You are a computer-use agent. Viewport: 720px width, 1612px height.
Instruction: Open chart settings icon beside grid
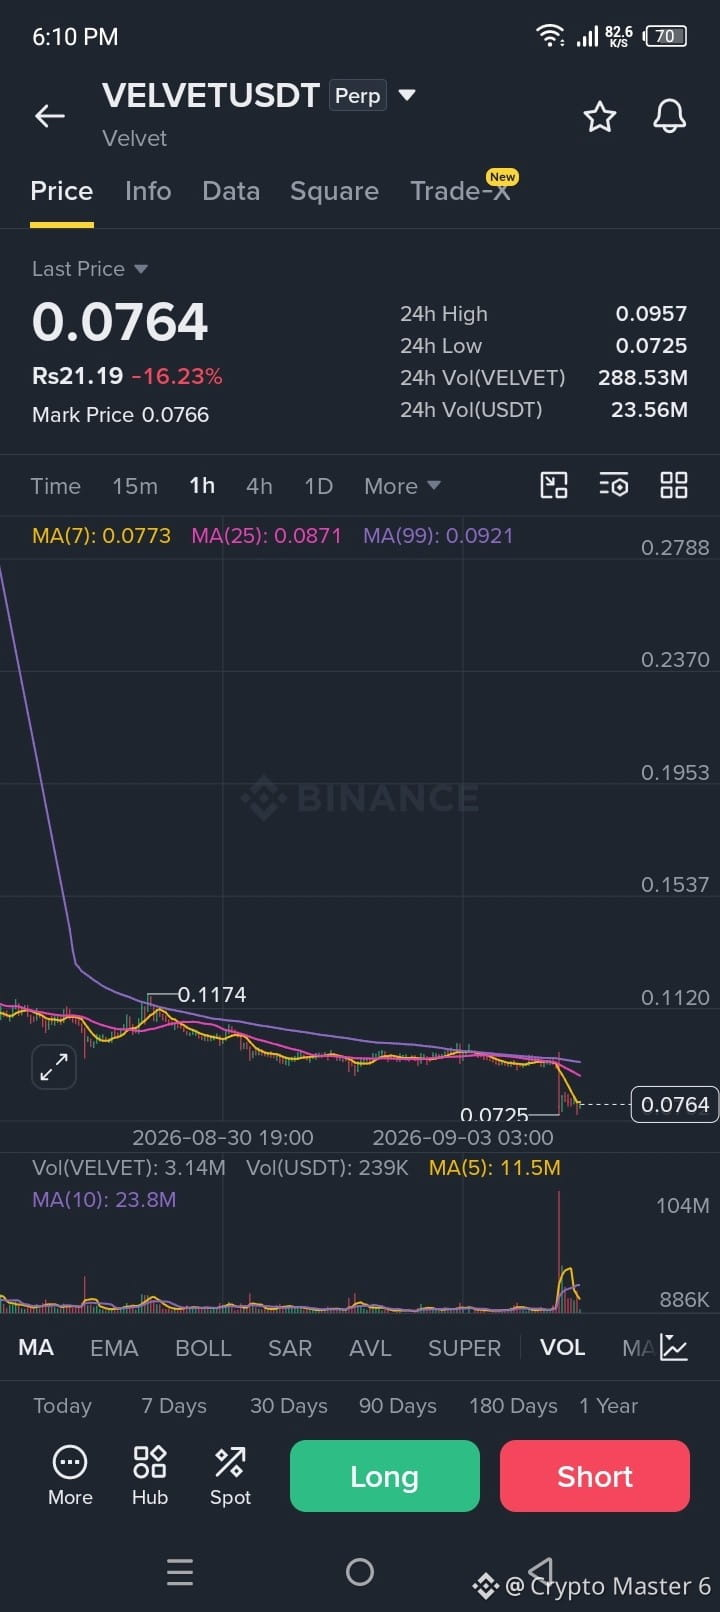(614, 486)
